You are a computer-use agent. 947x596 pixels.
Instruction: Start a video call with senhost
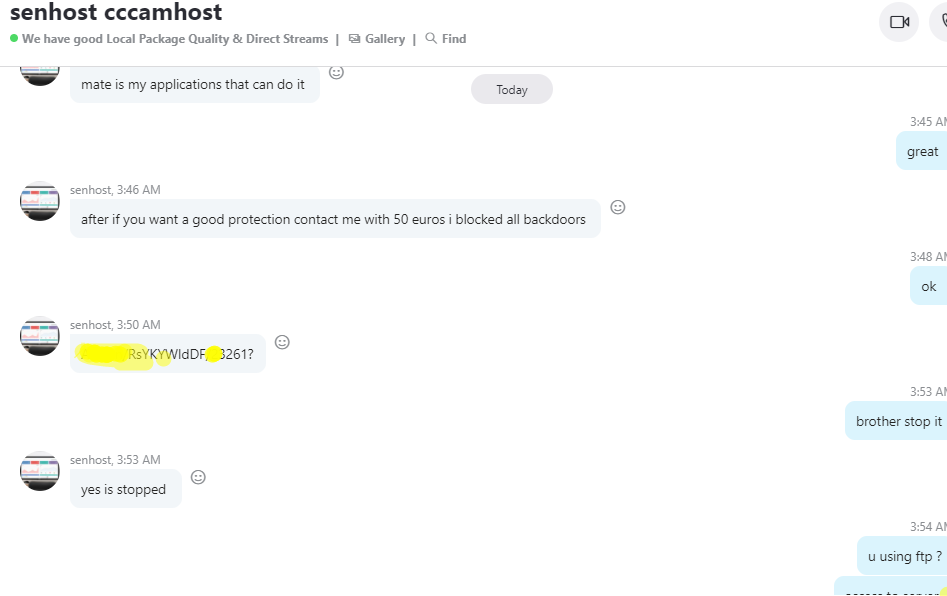[899, 22]
